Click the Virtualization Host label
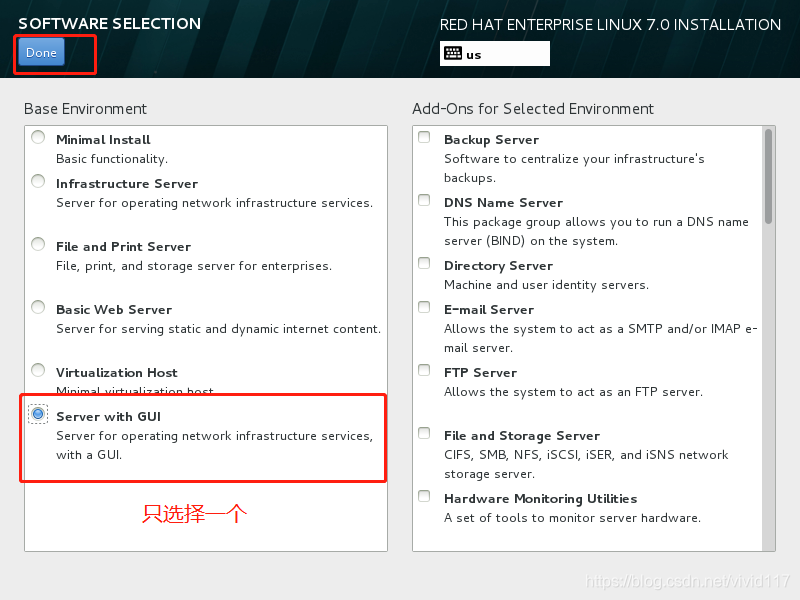The height and width of the screenshot is (600, 800). click(117, 372)
